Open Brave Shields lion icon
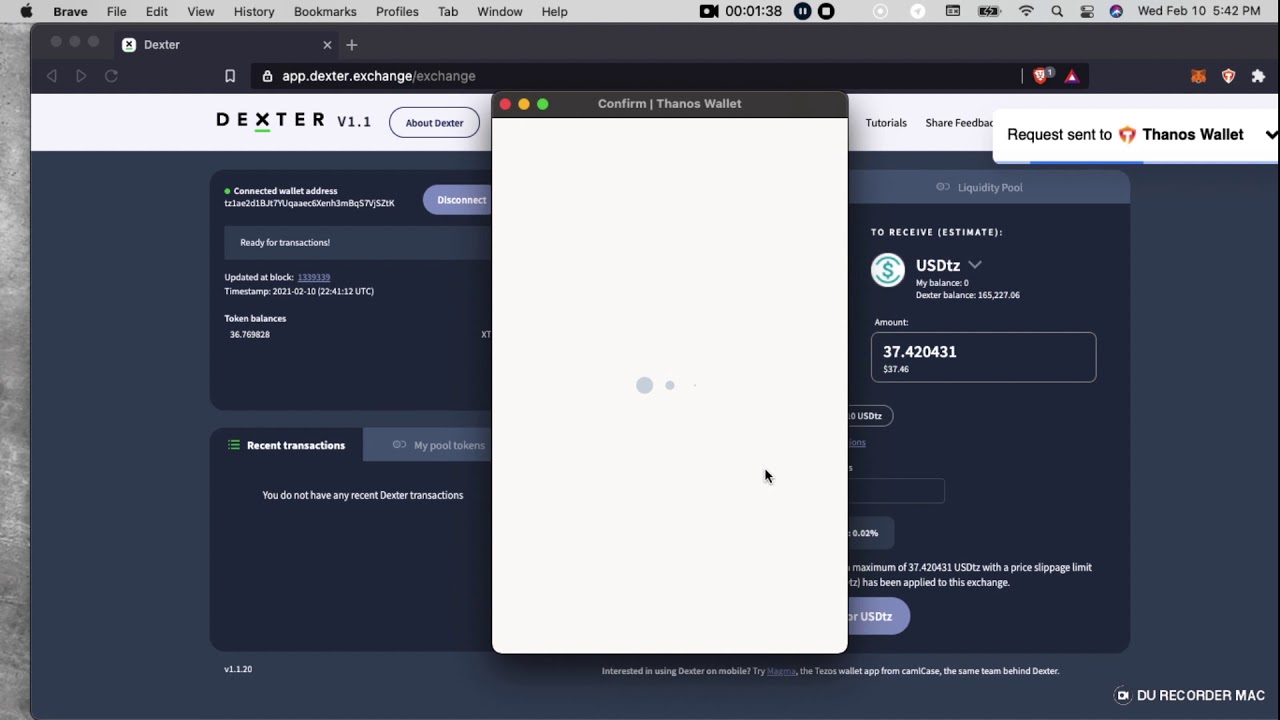 click(1041, 76)
